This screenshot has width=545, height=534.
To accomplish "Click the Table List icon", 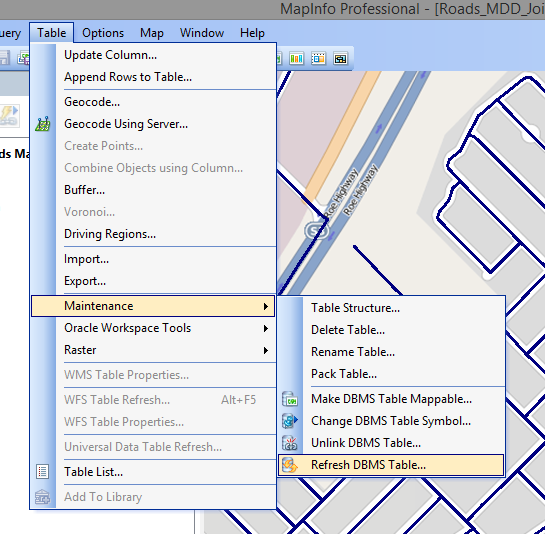I will (x=42, y=472).
